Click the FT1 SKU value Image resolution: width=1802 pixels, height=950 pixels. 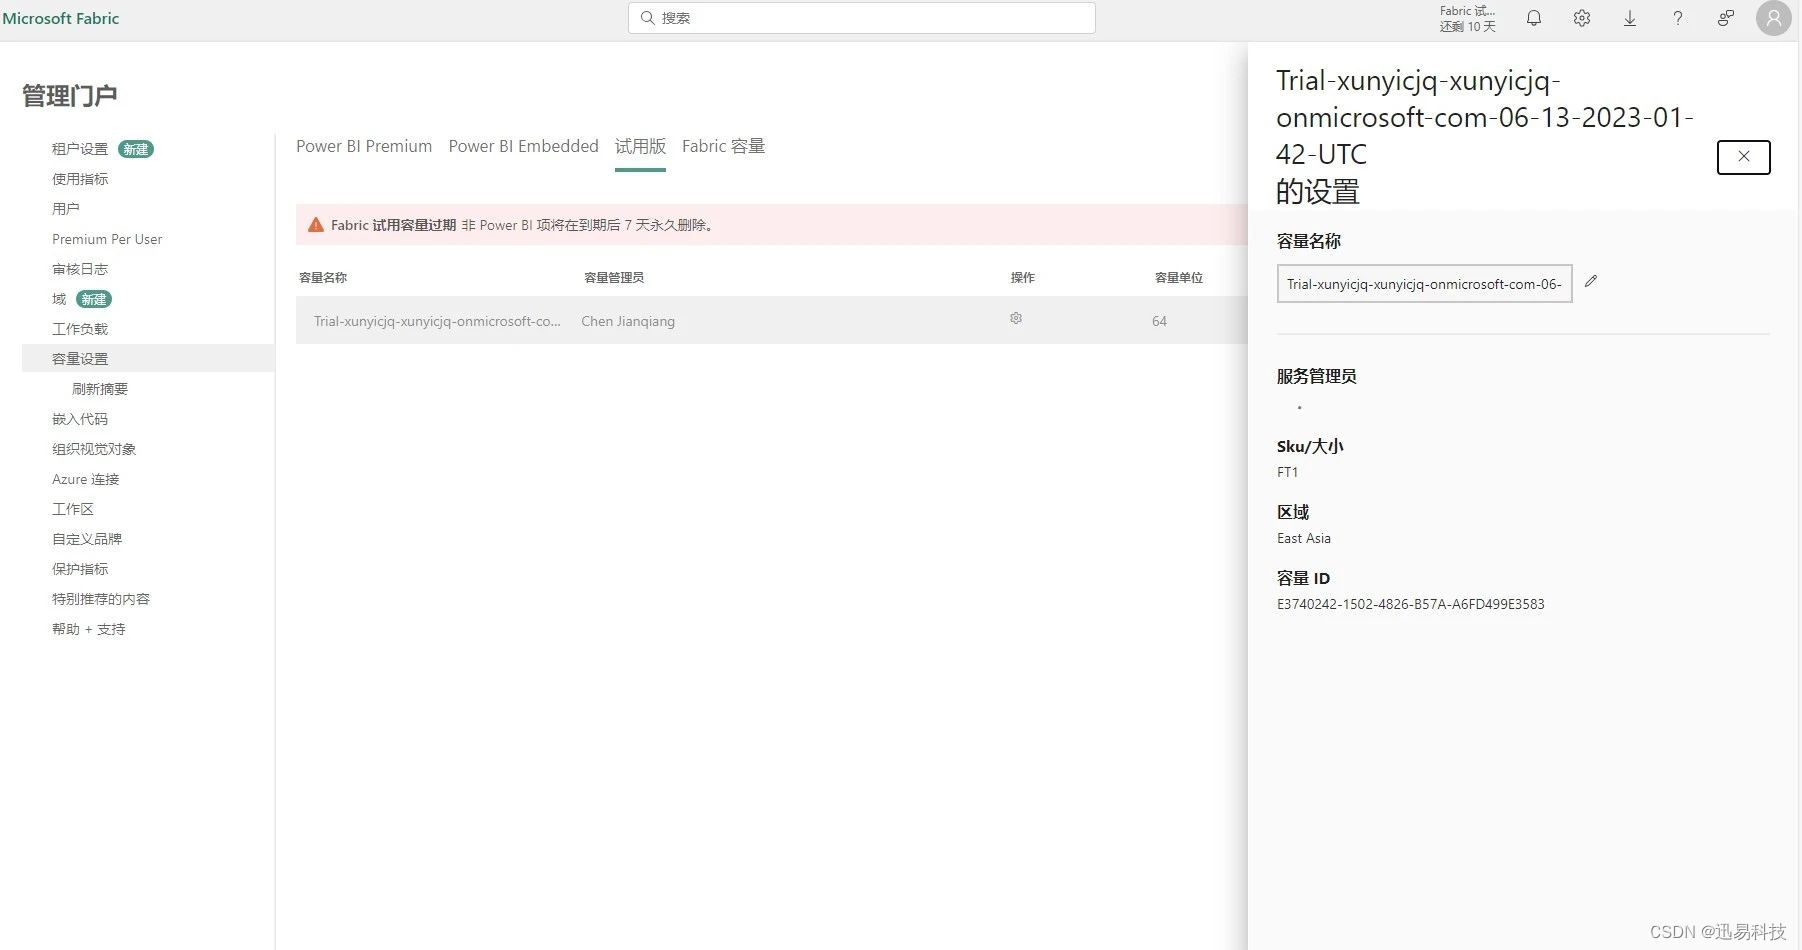[1287, 472]
